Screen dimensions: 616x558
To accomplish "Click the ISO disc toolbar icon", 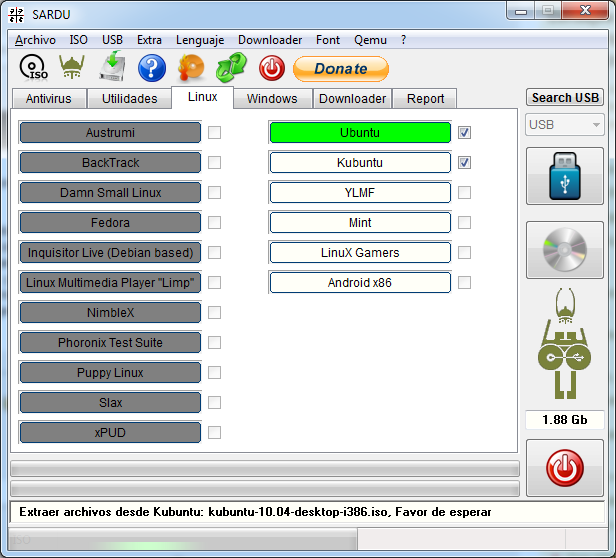I will (34, 68).
